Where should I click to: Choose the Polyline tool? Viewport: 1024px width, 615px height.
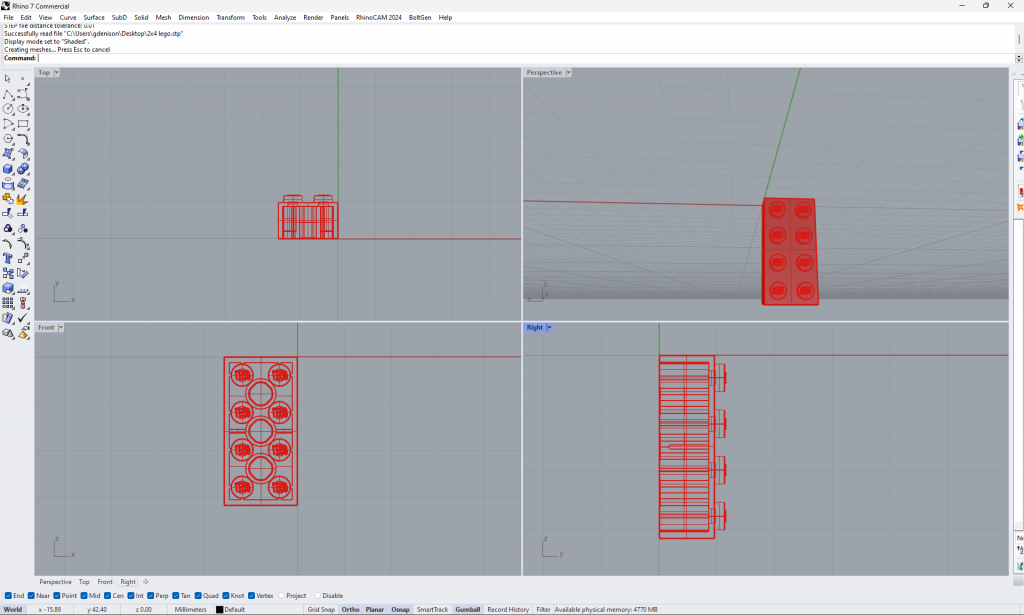8,94
